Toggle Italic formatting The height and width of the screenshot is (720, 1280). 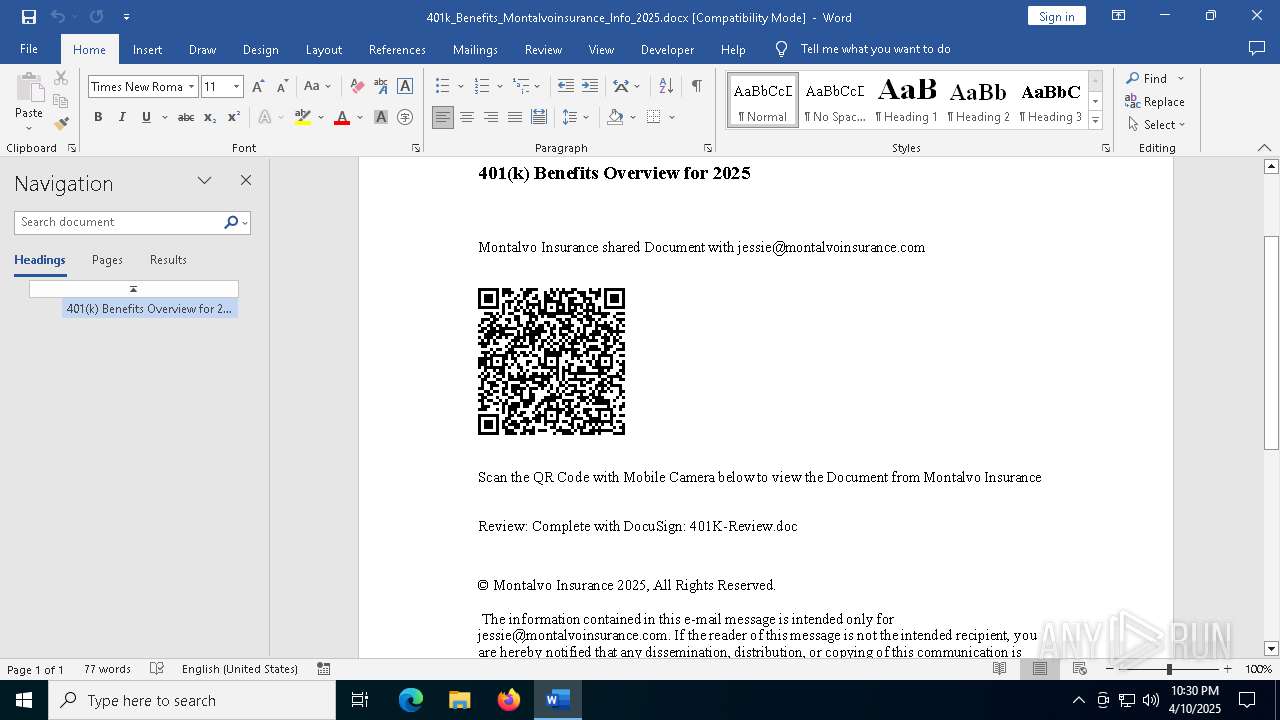coord(122,117)
